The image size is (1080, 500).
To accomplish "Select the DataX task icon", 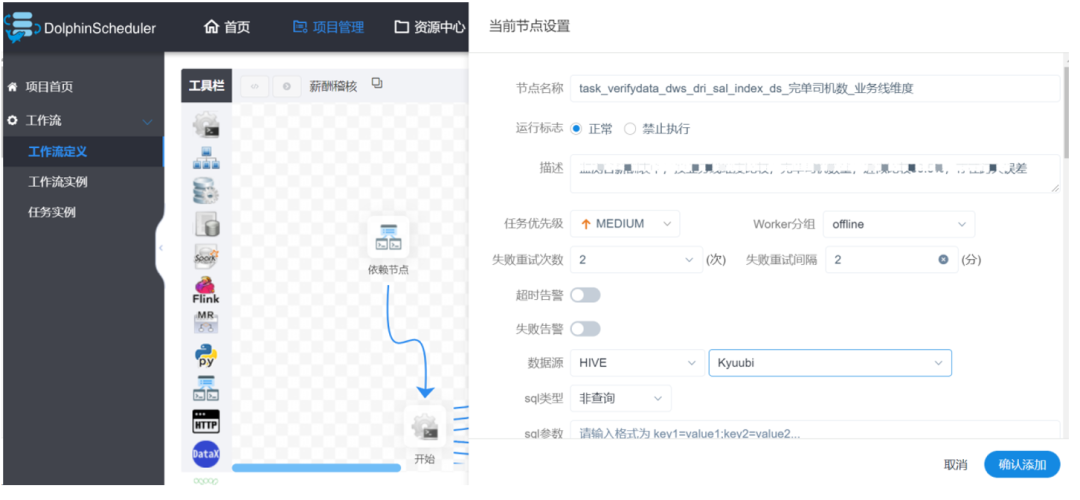I will pyautogui.click(x=206, y=454).
